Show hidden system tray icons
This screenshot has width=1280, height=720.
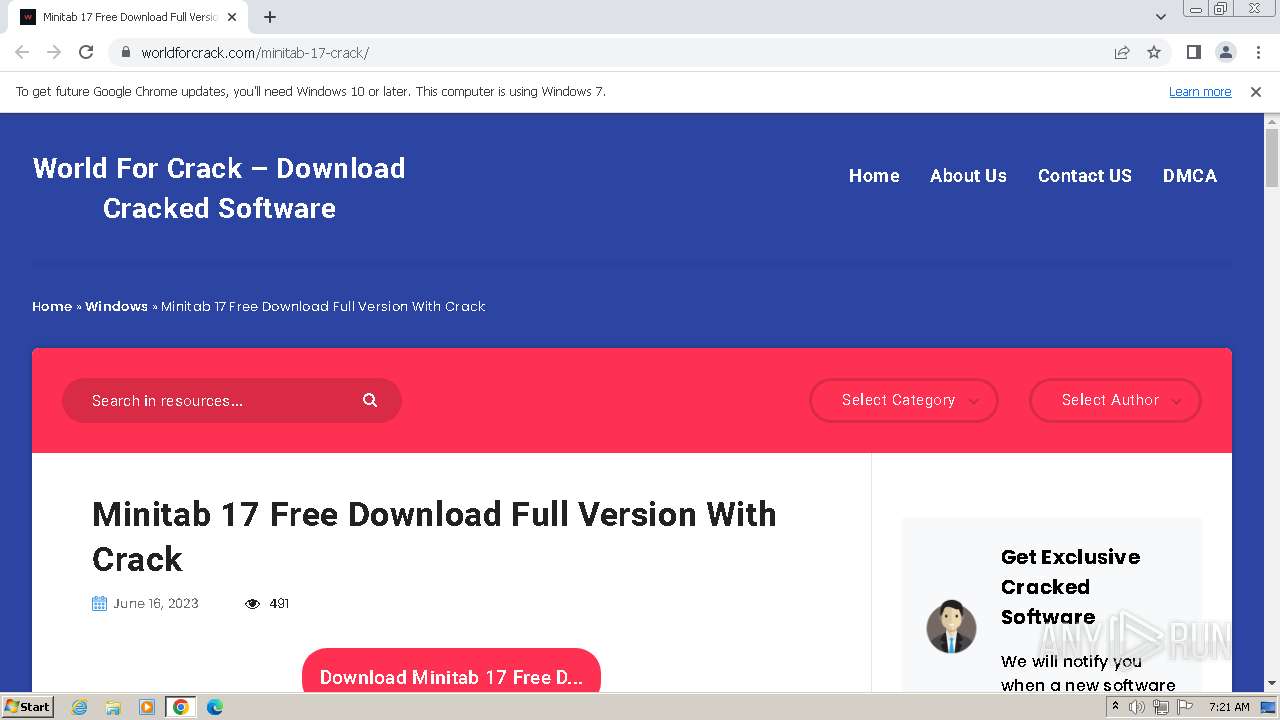pyautogui.click(x=1115, y=707)
